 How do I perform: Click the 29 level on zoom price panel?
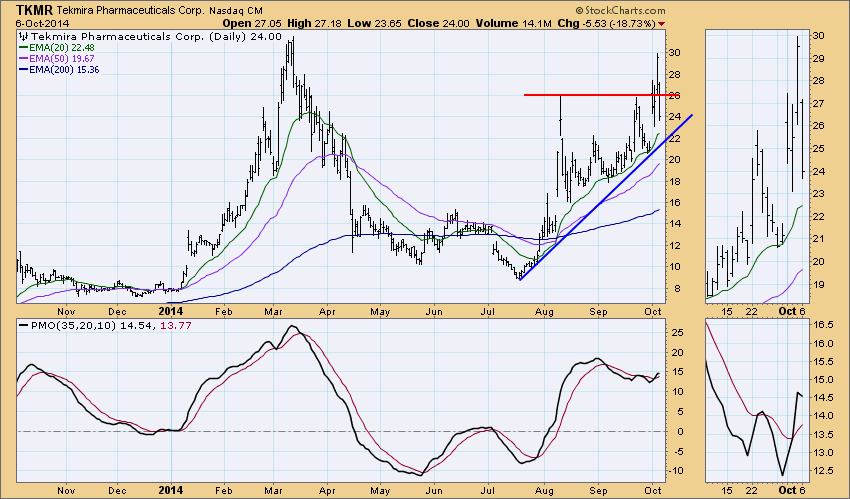tap(819, 58)
